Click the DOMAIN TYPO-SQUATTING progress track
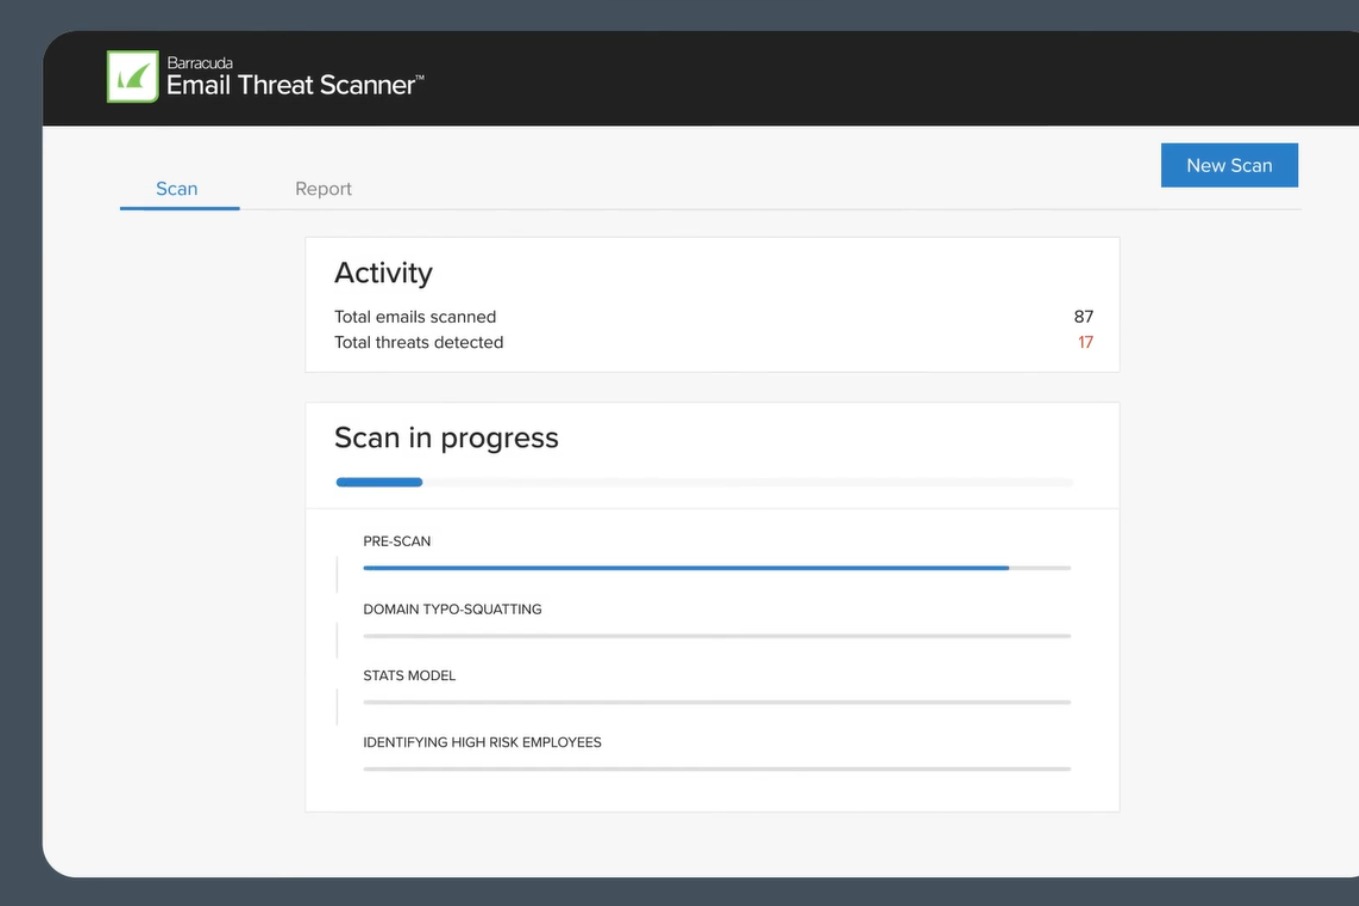Screen dimensions: 1359x906 (715, 634)
